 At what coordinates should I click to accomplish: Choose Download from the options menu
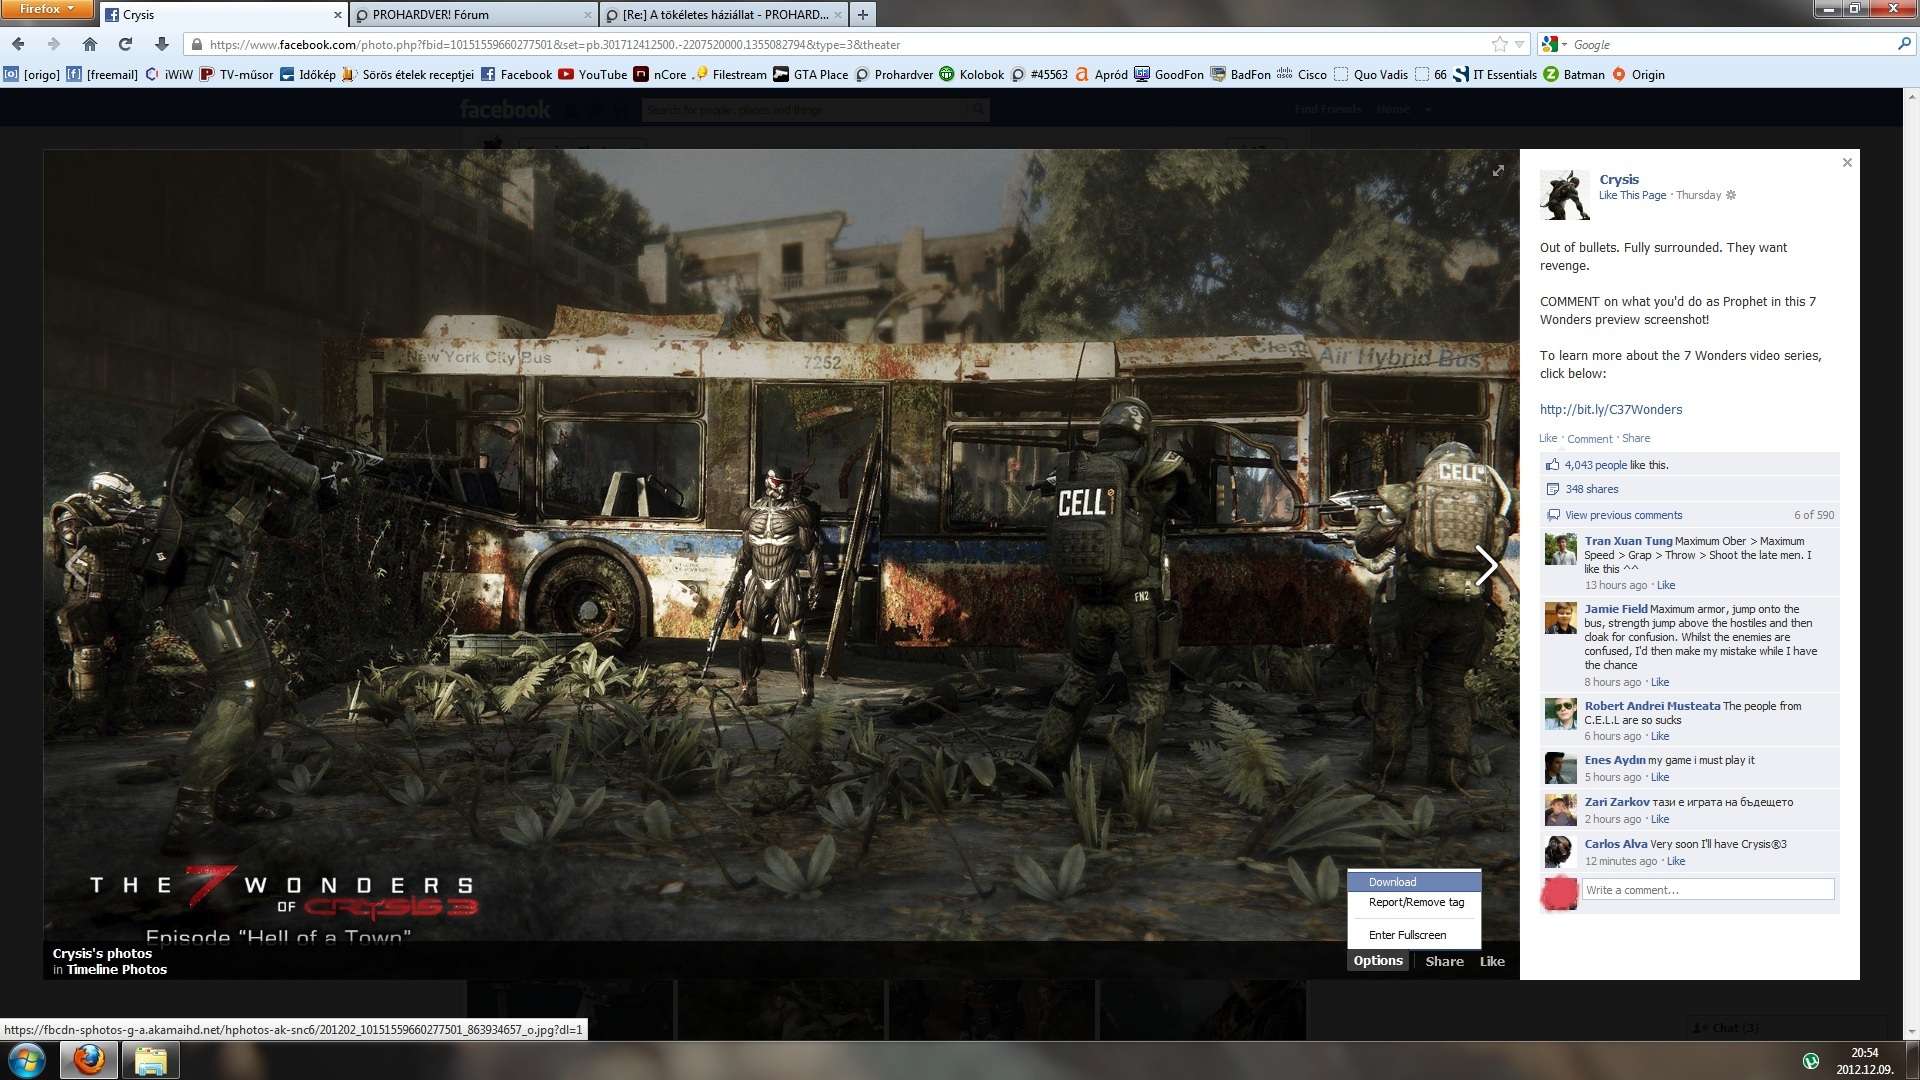click(x=1414, y=882)
